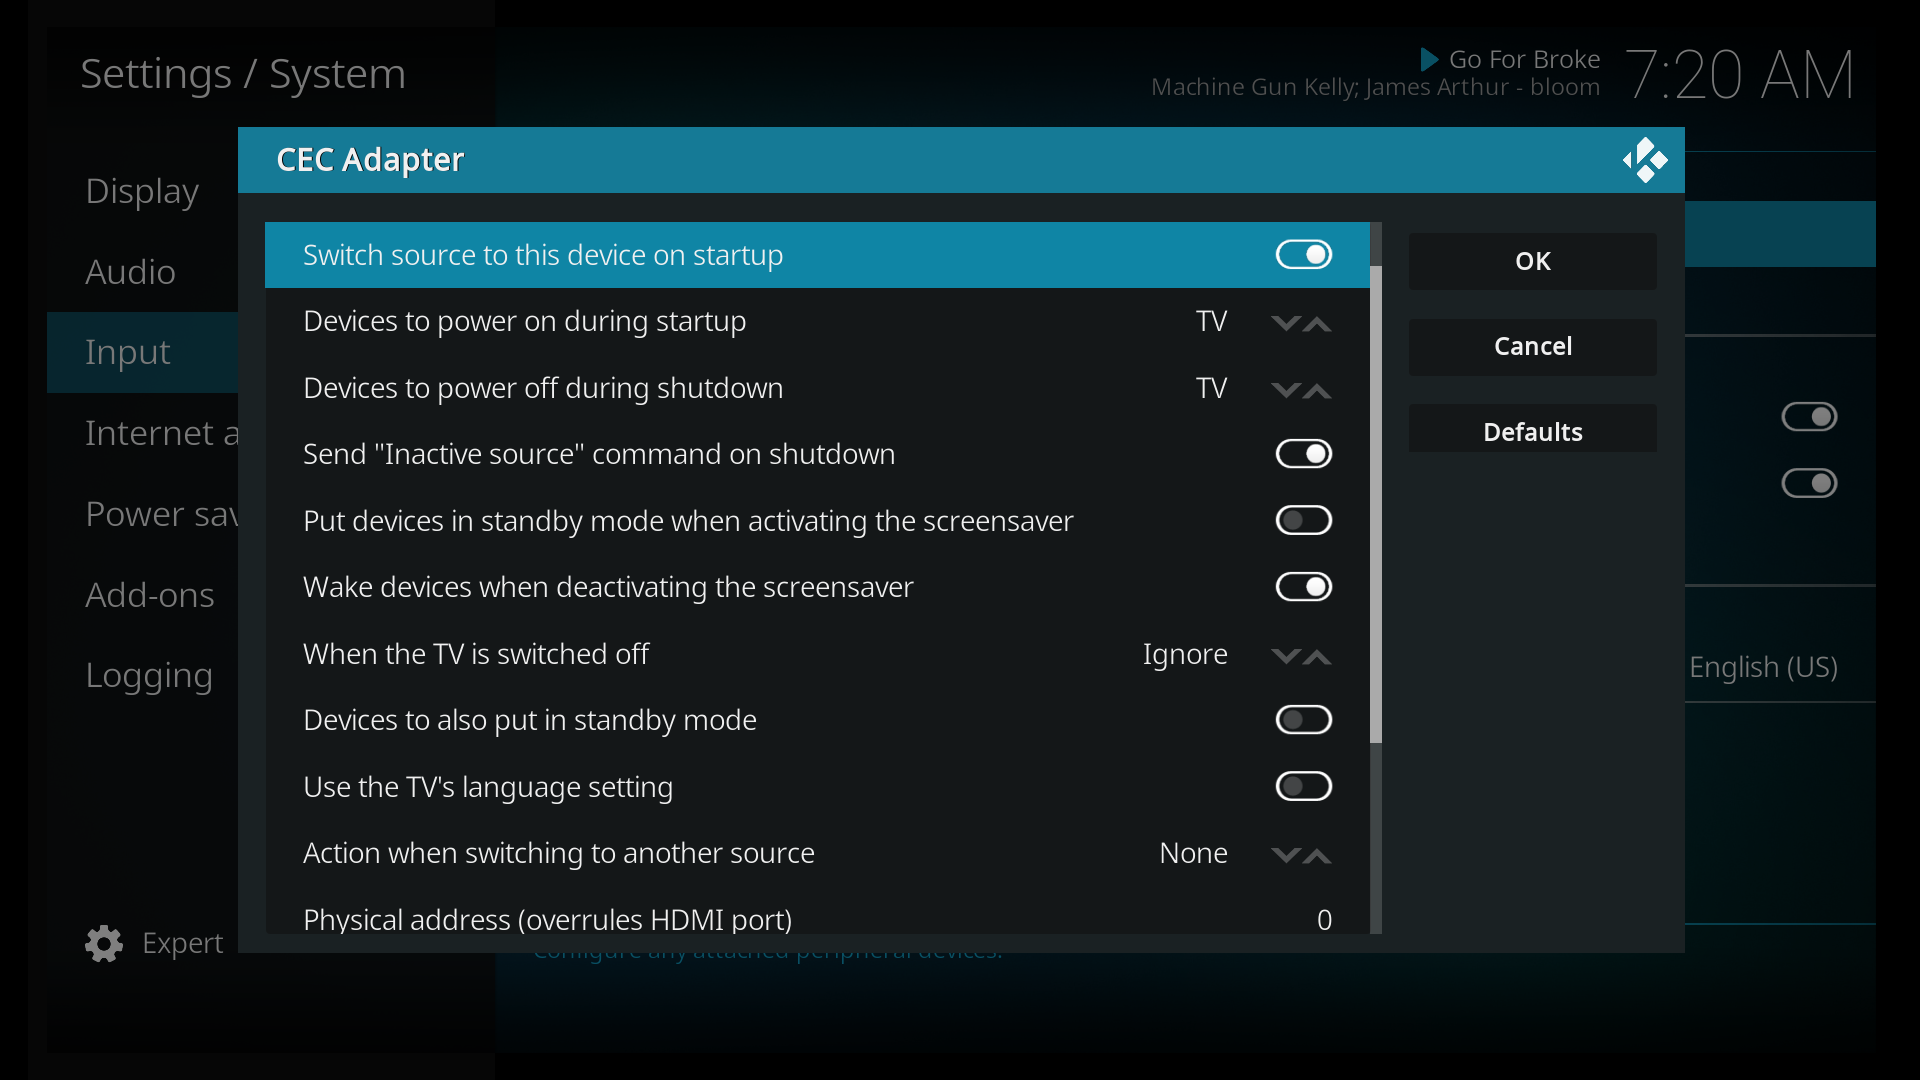Click up arrow for switching source action
Viewport: 1920px width, 1080px height.
[x=1318, y=855]
